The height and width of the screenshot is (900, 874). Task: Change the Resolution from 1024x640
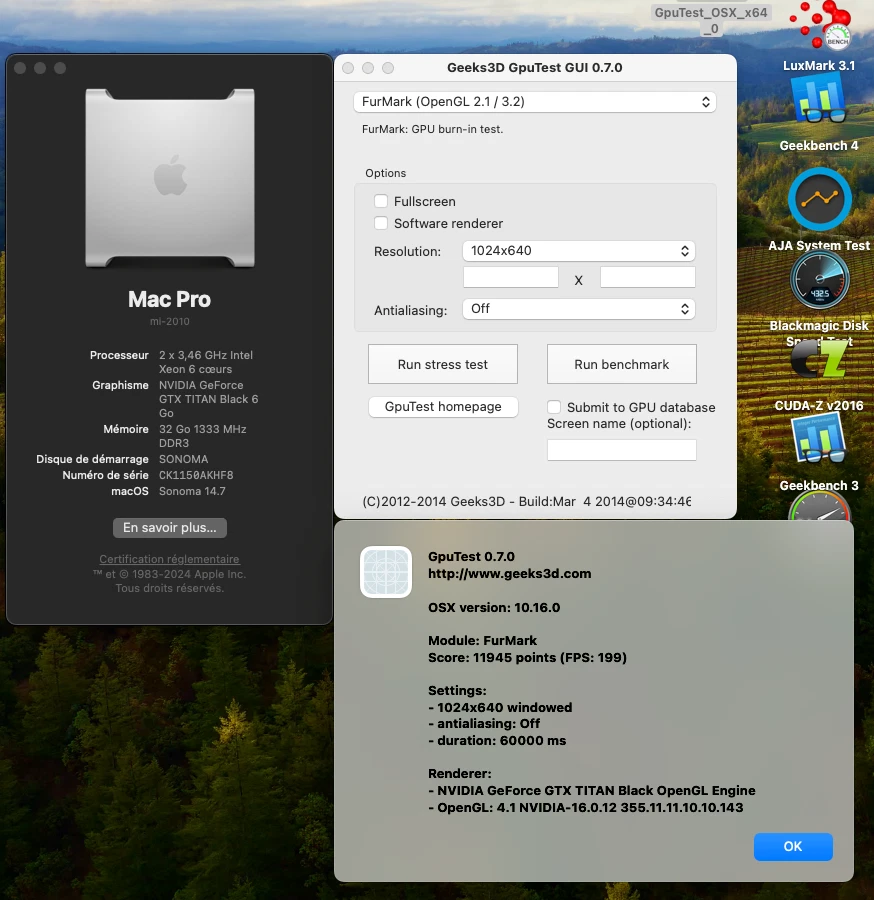(578, 251)
